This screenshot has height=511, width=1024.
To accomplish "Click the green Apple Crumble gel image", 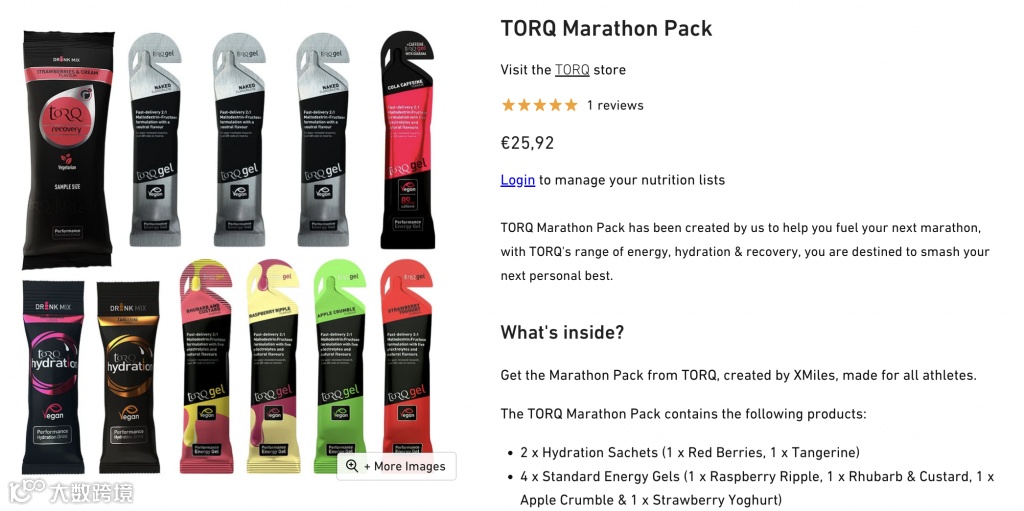I will click(x=340, y=366).
